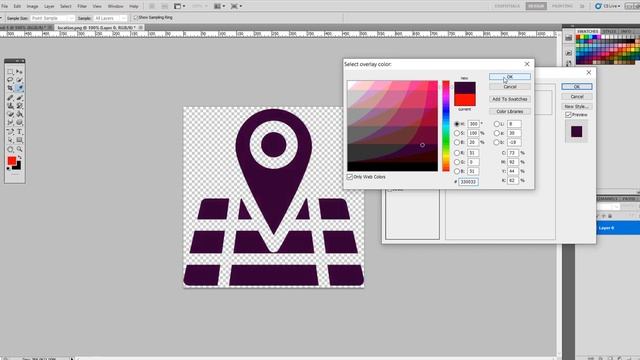Image resolution: width=640 pixels, height=360 pixels.
Task: Open the Layer menu
Action: [49, 7]
